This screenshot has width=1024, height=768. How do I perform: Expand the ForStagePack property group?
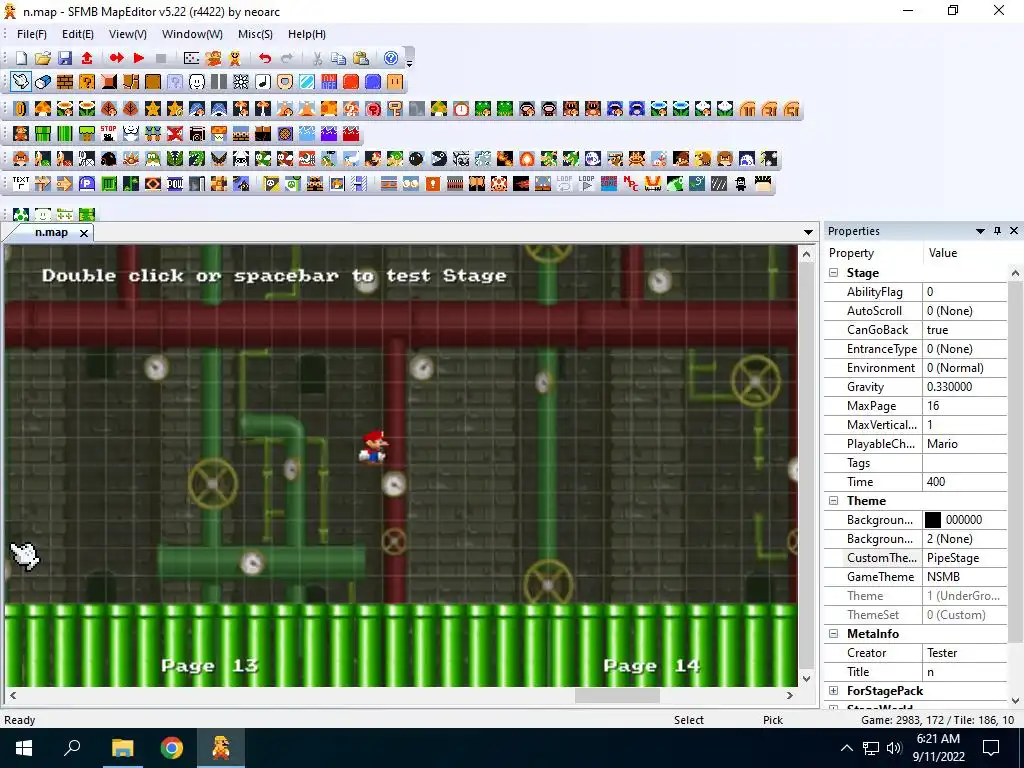coord(834,690)
